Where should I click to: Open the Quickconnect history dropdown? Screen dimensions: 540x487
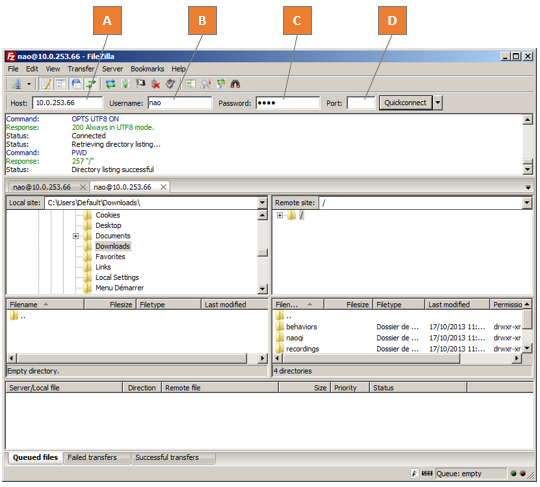[438, 103]
